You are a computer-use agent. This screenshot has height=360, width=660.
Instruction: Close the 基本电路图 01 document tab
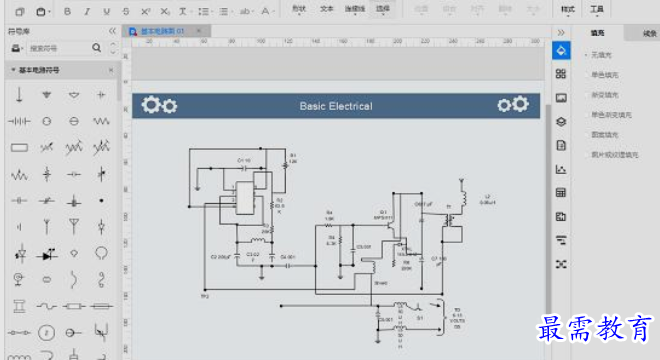(199, 31)
